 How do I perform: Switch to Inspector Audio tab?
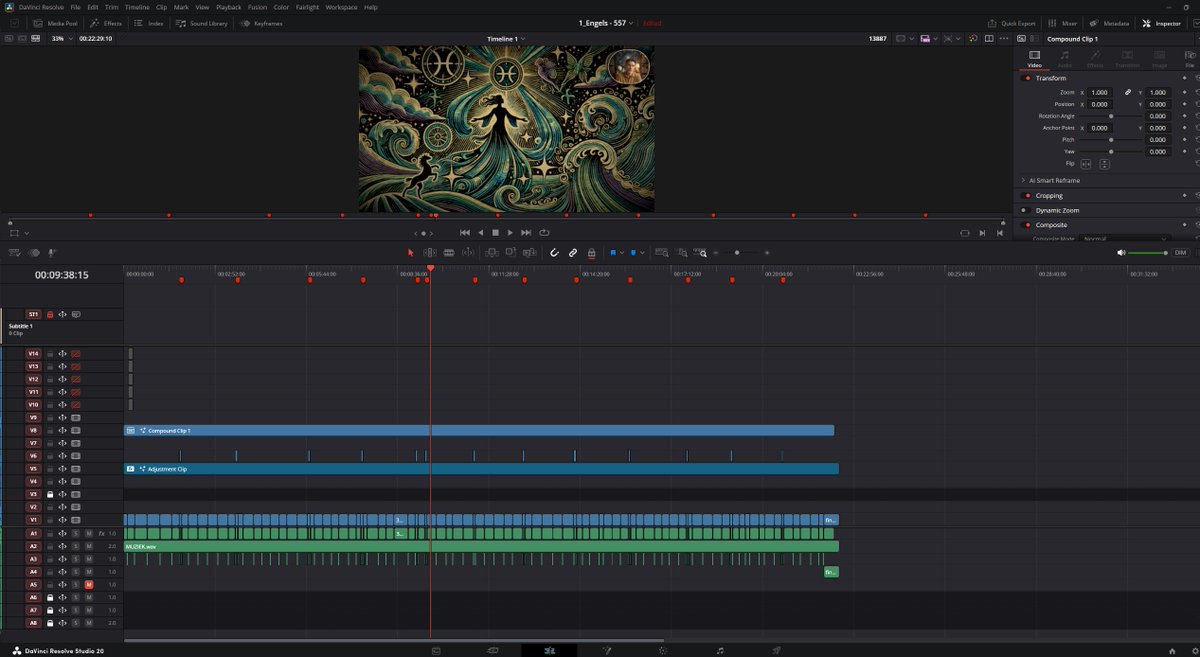tap(1064, 59)
